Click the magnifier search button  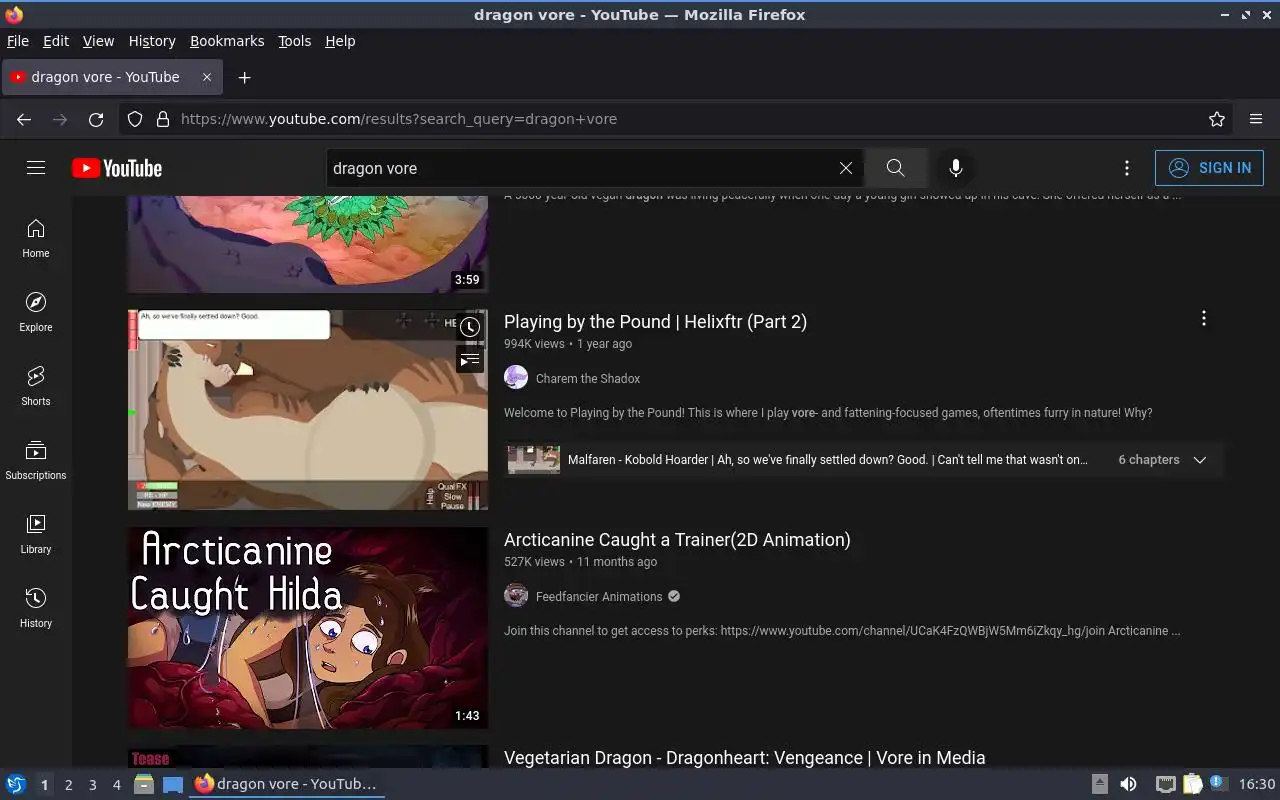point(895,168)
